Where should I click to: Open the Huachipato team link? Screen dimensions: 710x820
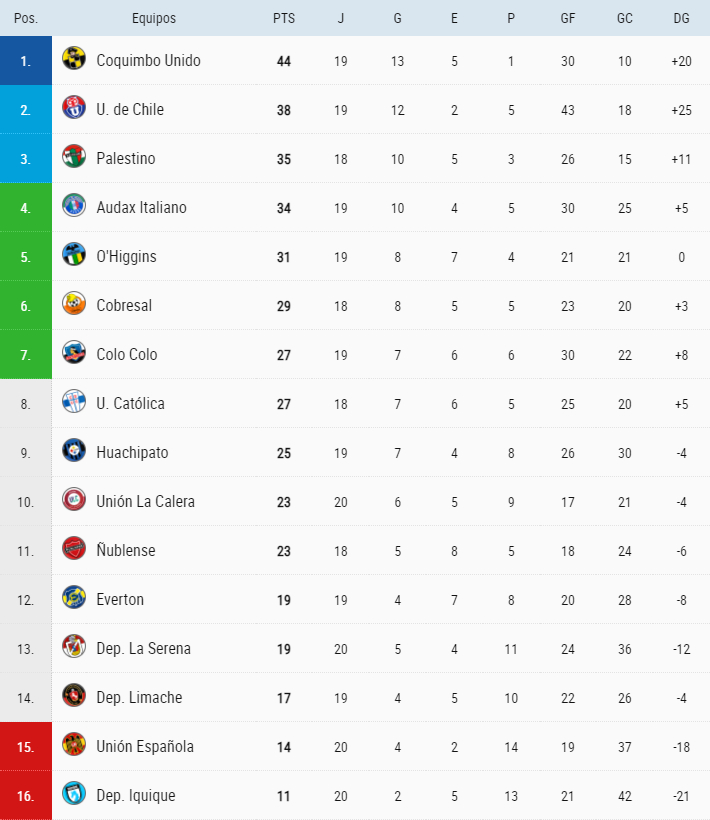tap(132, 452)
